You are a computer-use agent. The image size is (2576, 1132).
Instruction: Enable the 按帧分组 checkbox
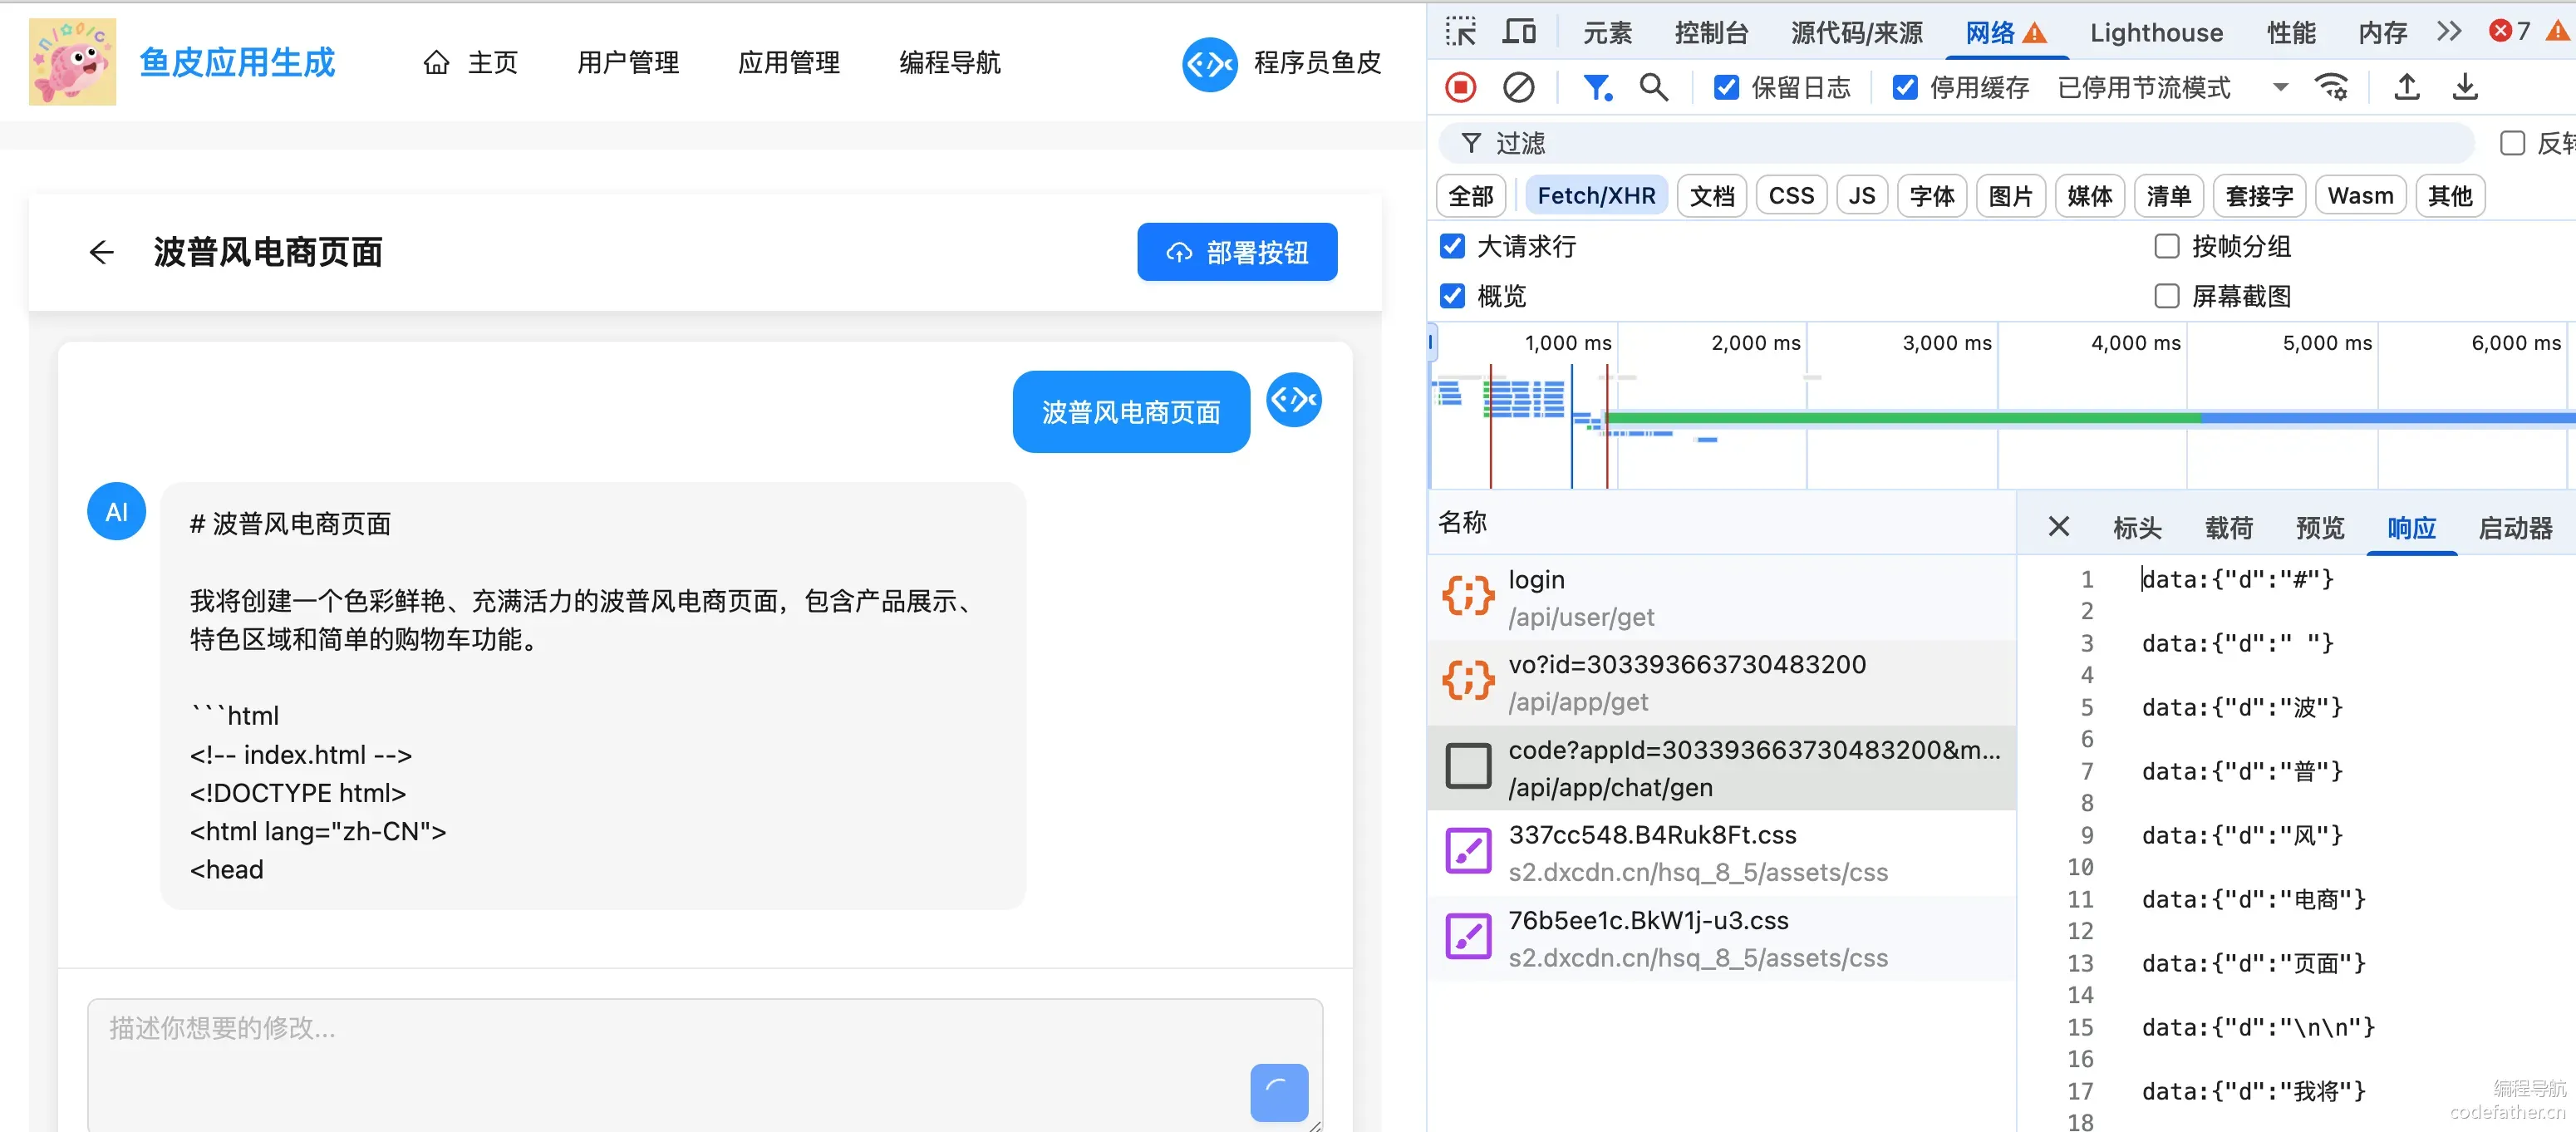pyautogui.click(x=2166, y=246)
